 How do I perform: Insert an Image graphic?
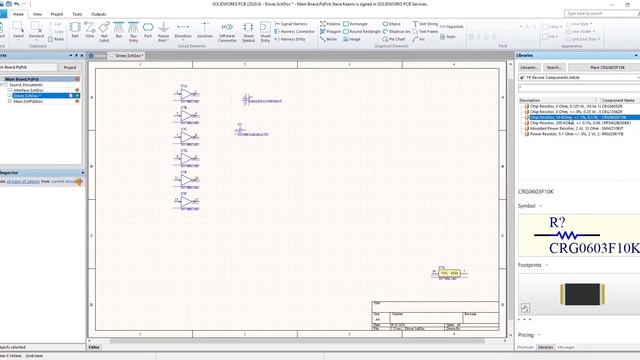click(352, 39)
